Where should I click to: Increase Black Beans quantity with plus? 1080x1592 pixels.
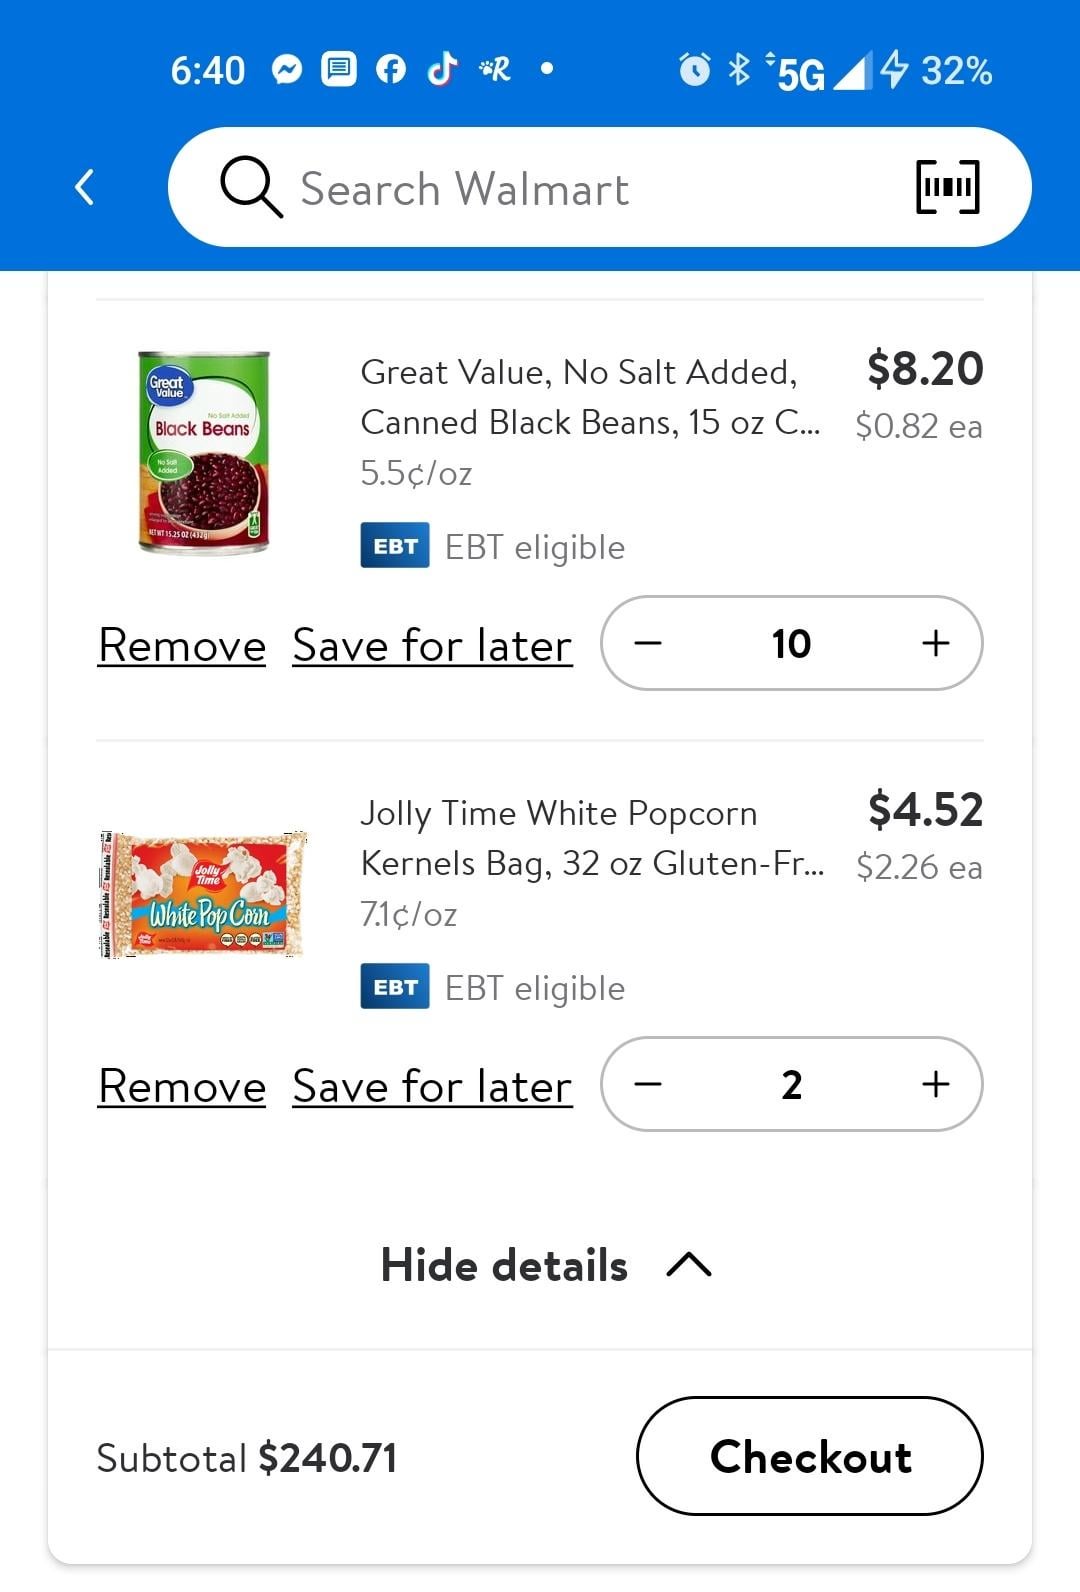pos(935,643)
